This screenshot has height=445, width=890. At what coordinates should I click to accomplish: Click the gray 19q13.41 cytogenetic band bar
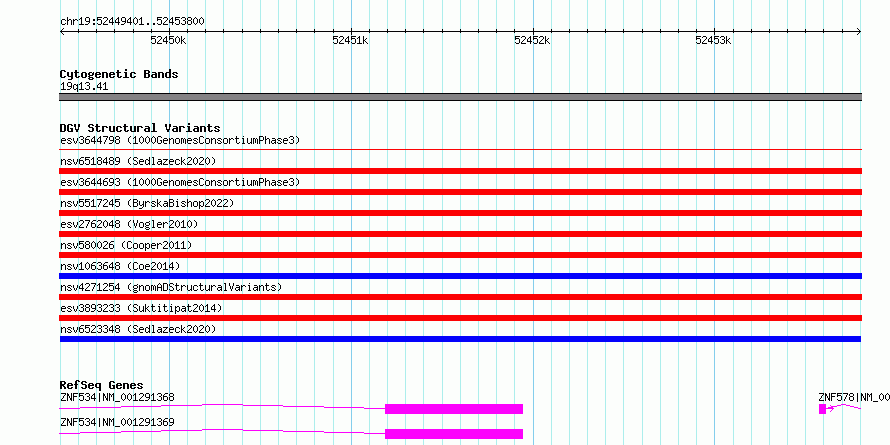[460, 97]
